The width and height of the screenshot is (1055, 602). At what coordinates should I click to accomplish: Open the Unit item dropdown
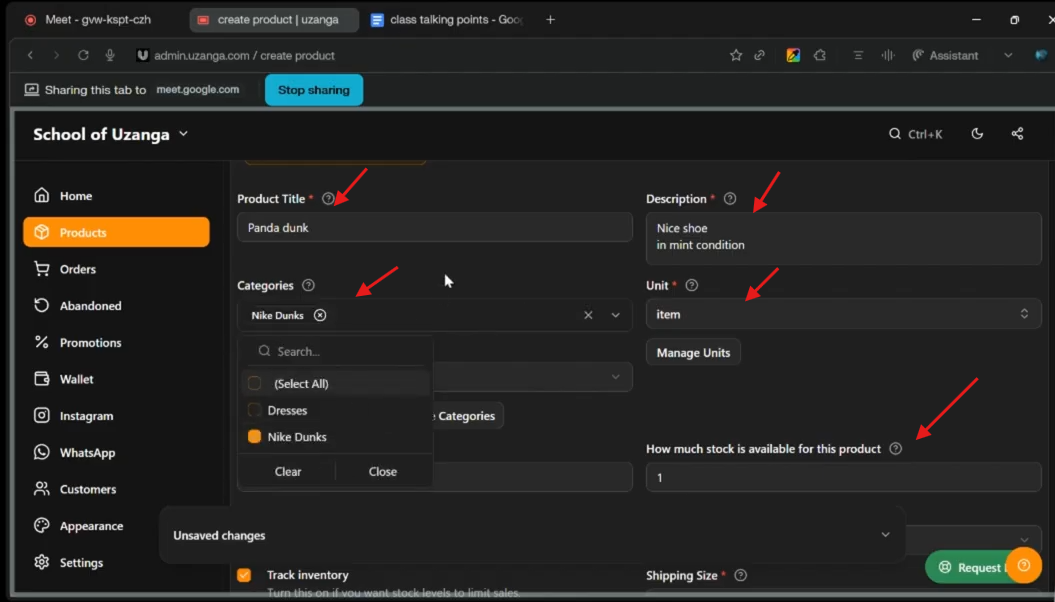pyautogui.click(x=843, y=314)
